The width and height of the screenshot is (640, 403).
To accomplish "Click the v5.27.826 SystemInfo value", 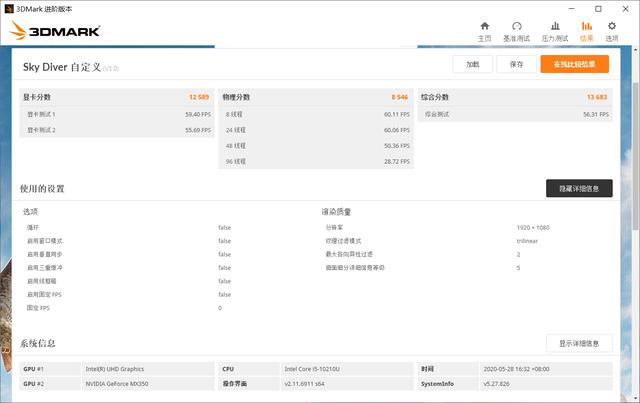I will tap(496, 384).
